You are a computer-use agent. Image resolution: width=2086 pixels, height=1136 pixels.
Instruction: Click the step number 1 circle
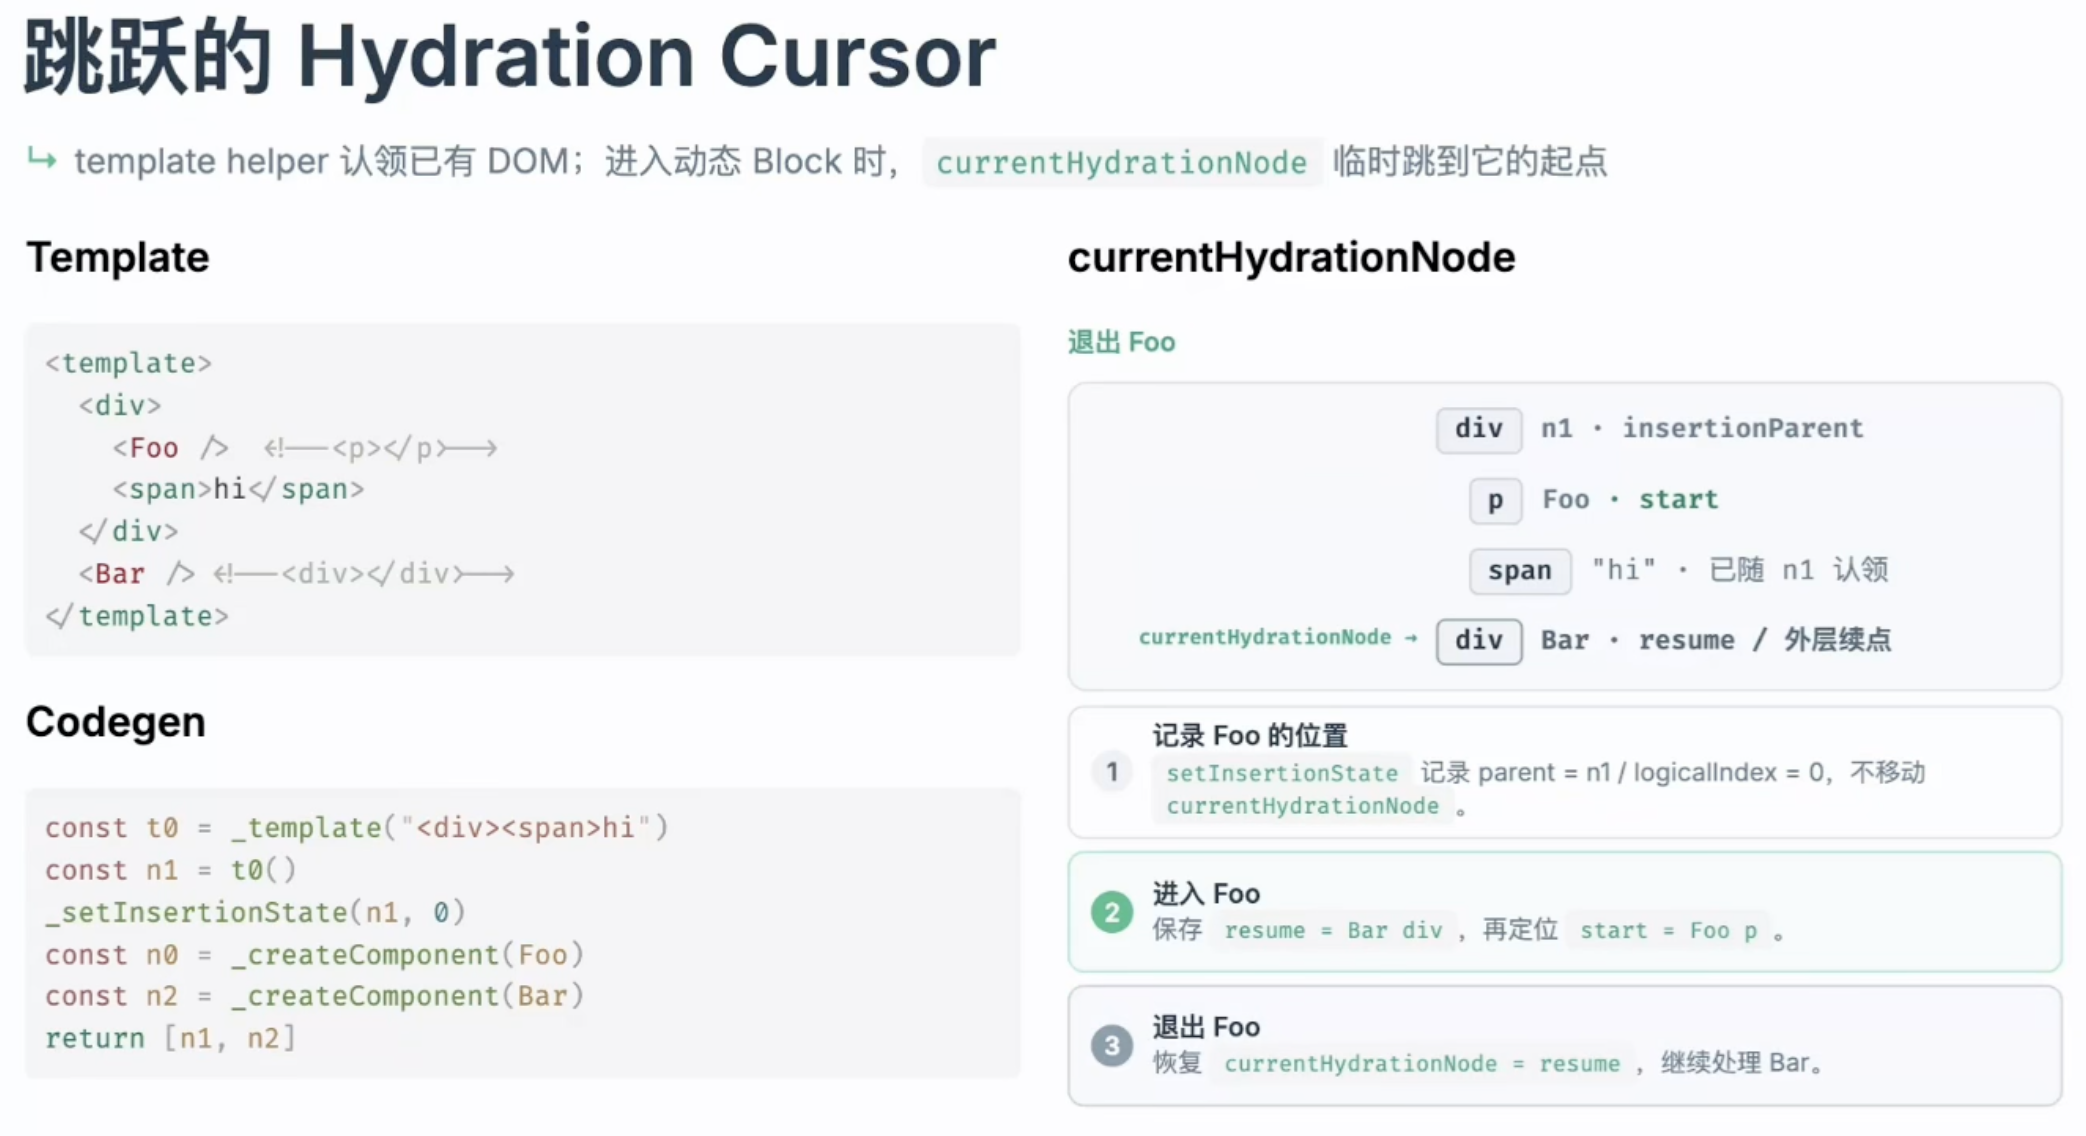pos(1111,772)
